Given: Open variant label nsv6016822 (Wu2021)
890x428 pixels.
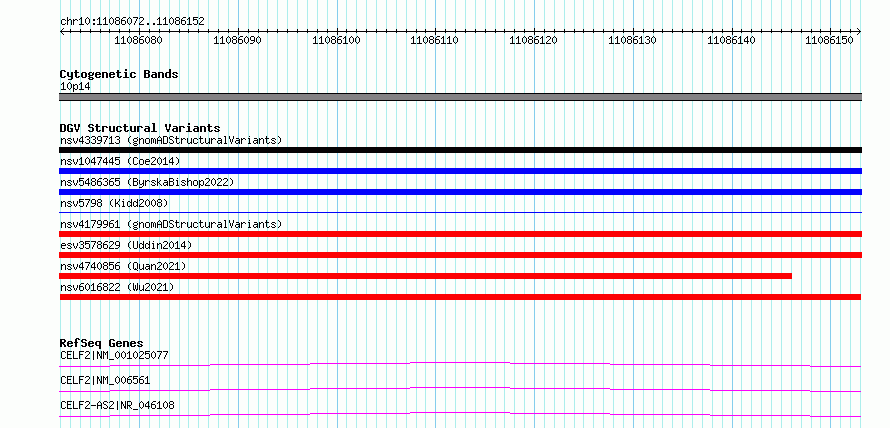Looking at the screenshot, I should [117, 287].
